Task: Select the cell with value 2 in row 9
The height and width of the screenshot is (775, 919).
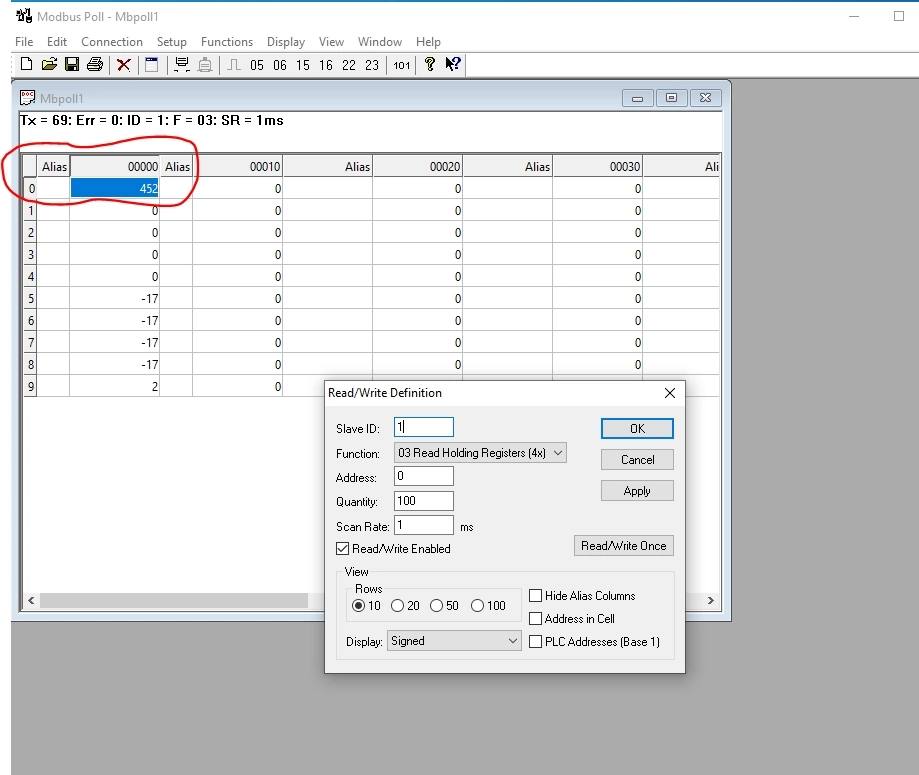Action: click(114, 386)
